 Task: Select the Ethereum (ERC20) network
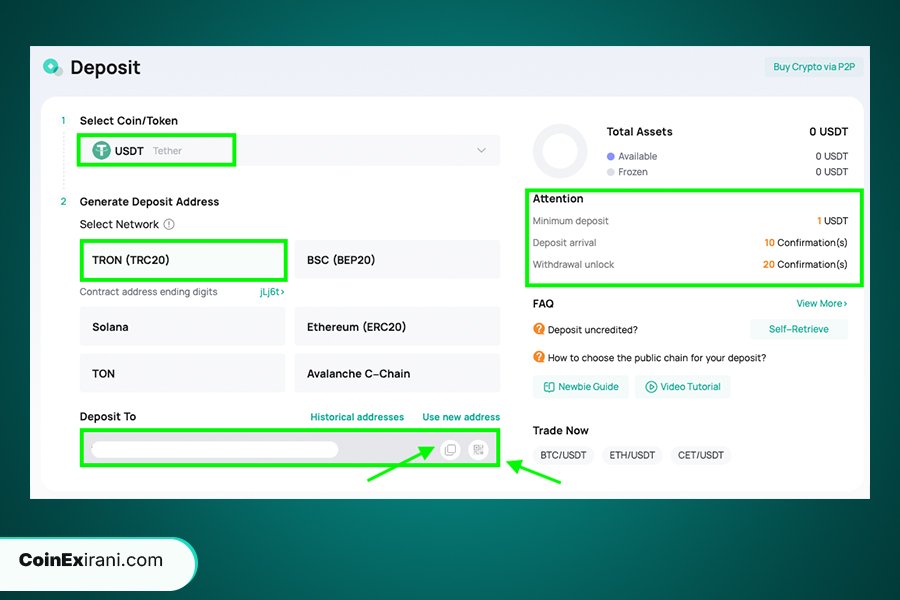click(397, 327)
